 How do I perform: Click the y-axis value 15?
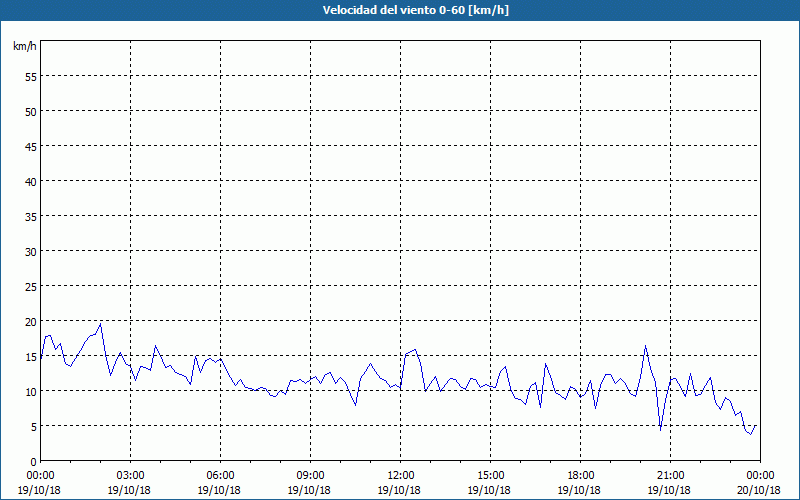[x=31, y=357]
